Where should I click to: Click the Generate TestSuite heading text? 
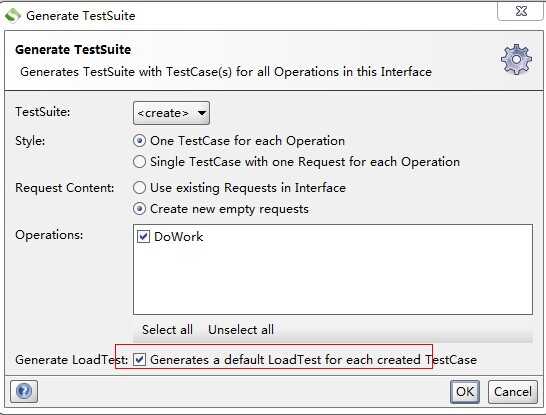coord(73,49)
